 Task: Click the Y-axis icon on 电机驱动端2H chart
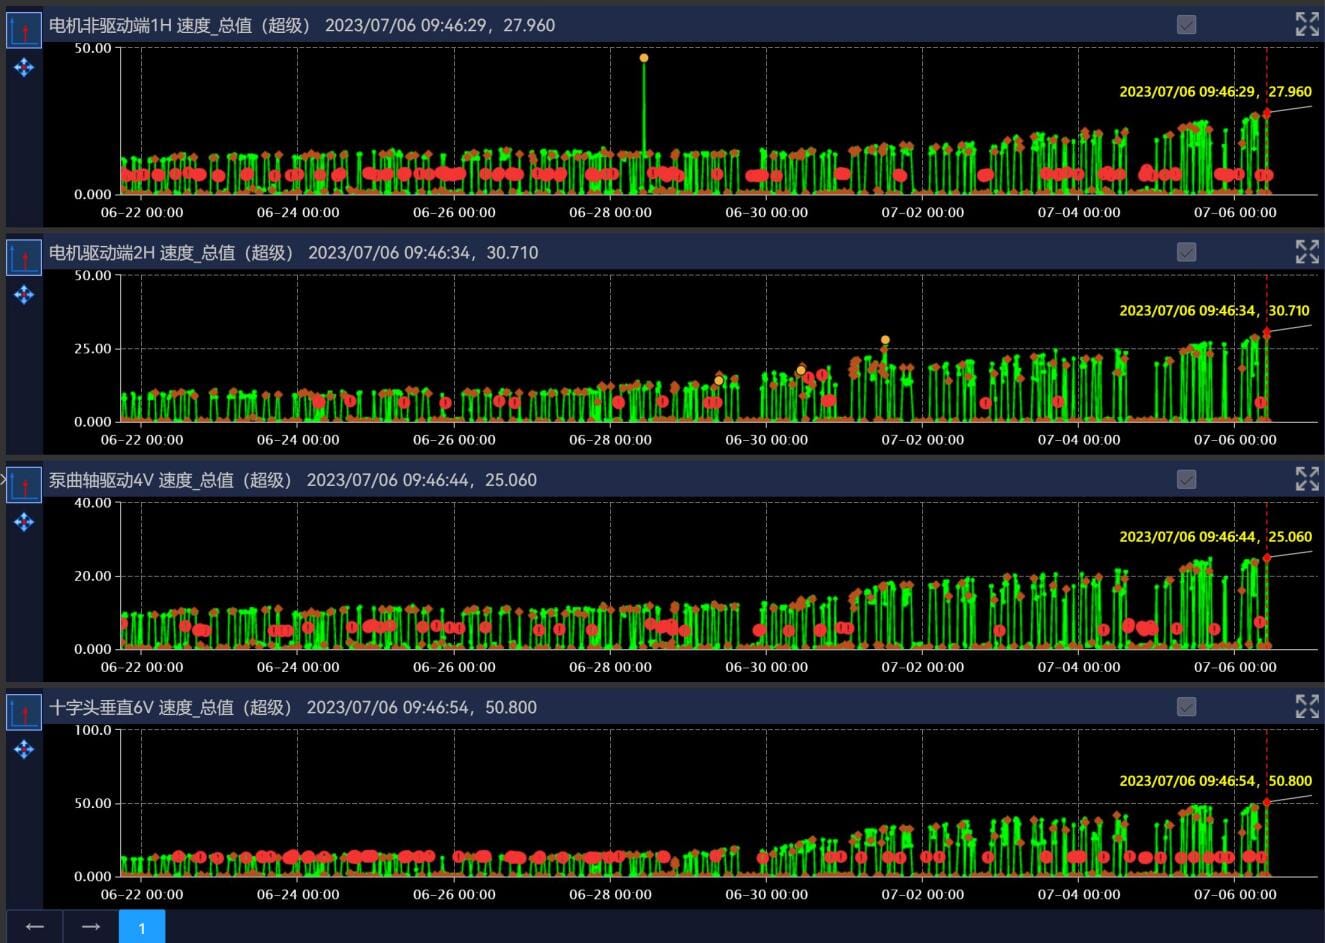point(24,257)
